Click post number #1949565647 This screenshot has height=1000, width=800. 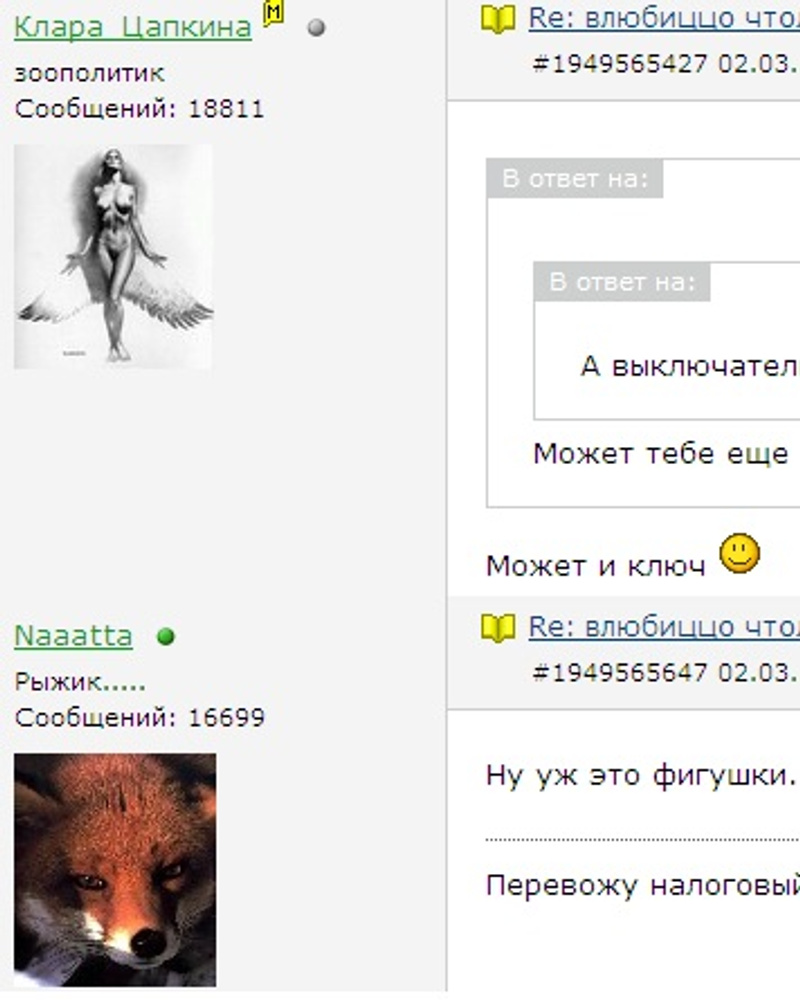pos(619,672)
